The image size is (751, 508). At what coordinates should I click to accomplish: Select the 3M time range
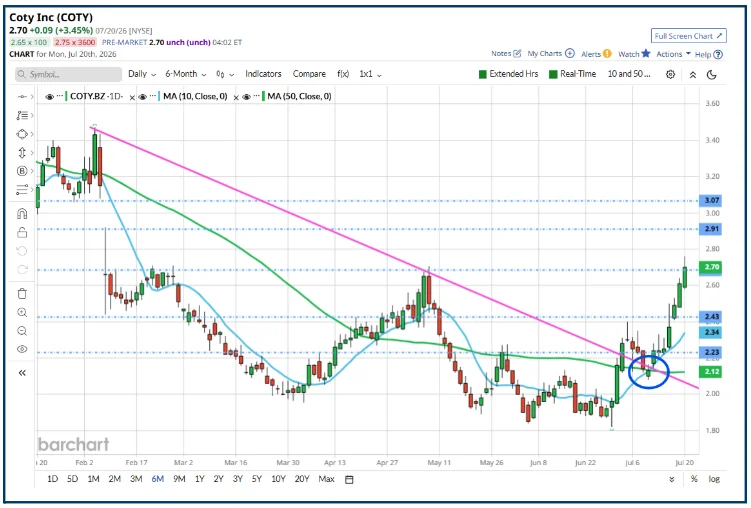click(x=136, y=479)
